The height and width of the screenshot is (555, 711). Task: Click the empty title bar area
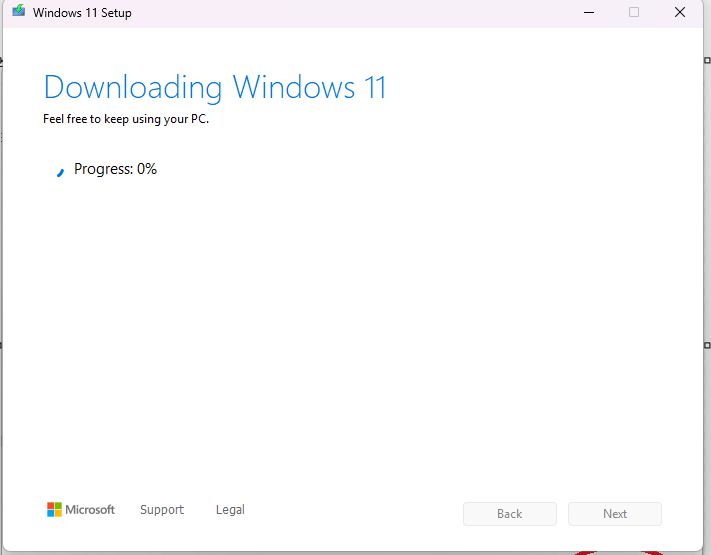[x=350, y=13]
